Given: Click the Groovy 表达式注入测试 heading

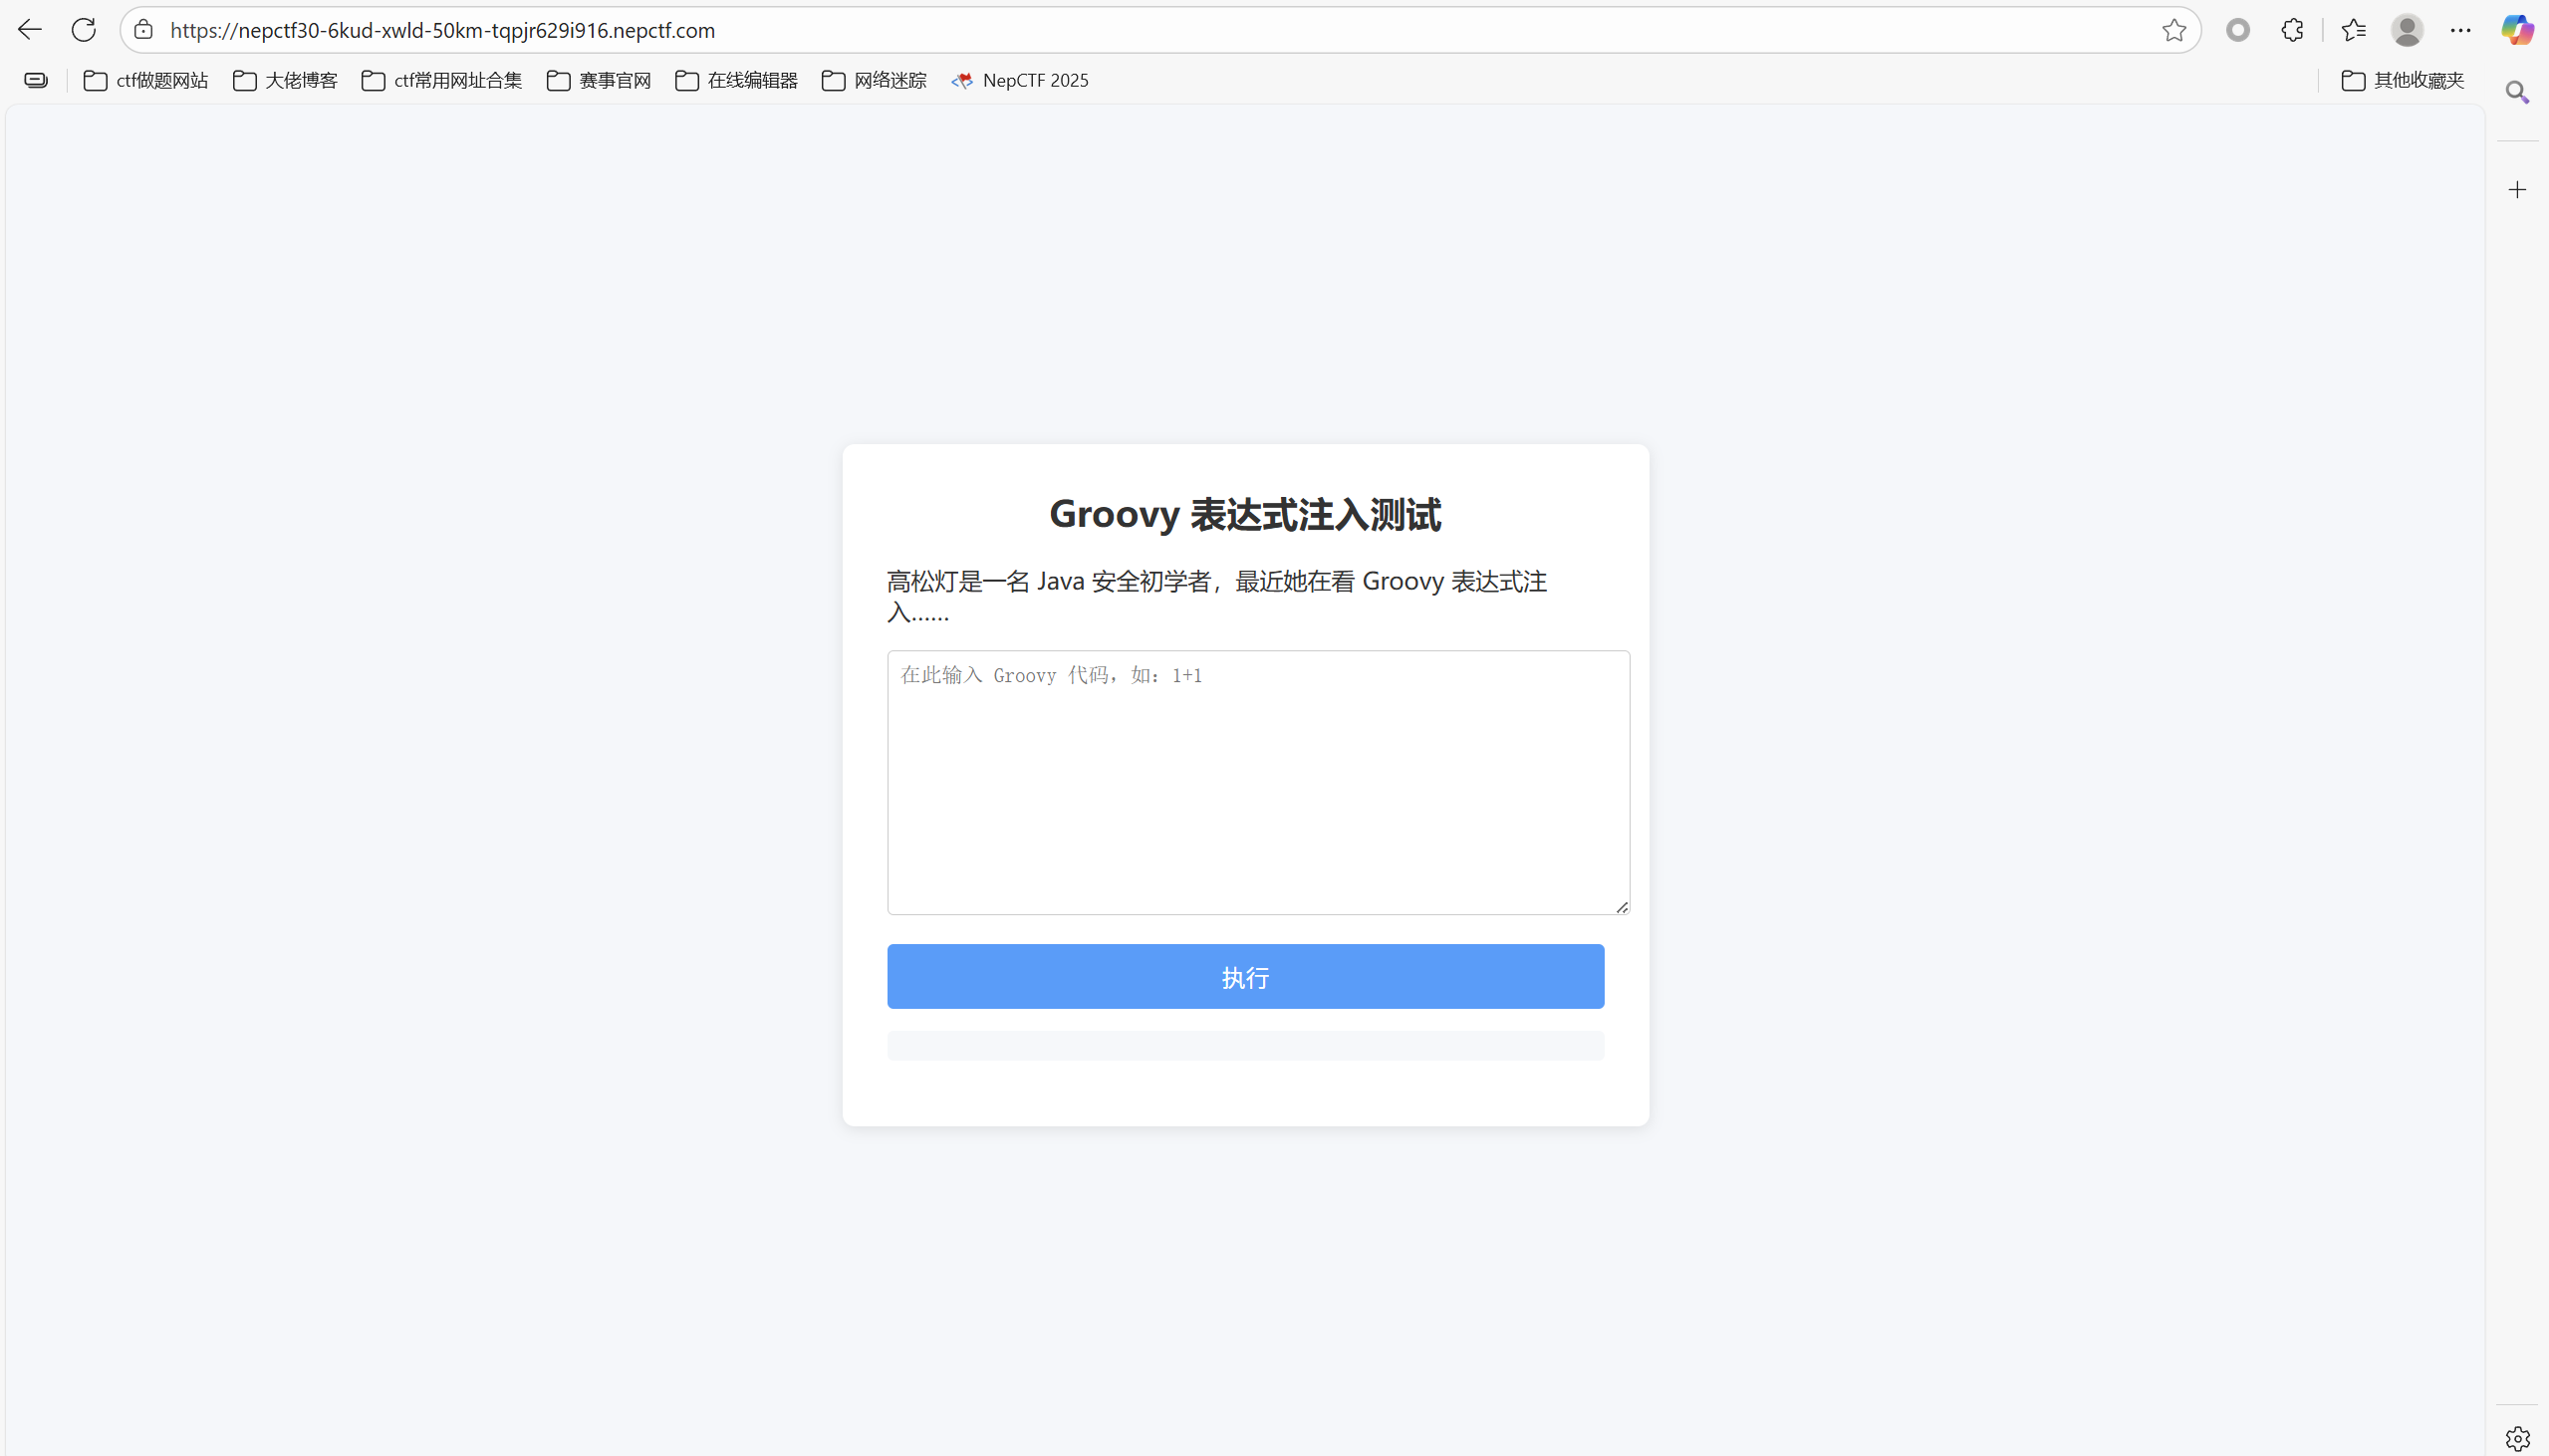Looking at the screenshot, I should (1245, 514).
